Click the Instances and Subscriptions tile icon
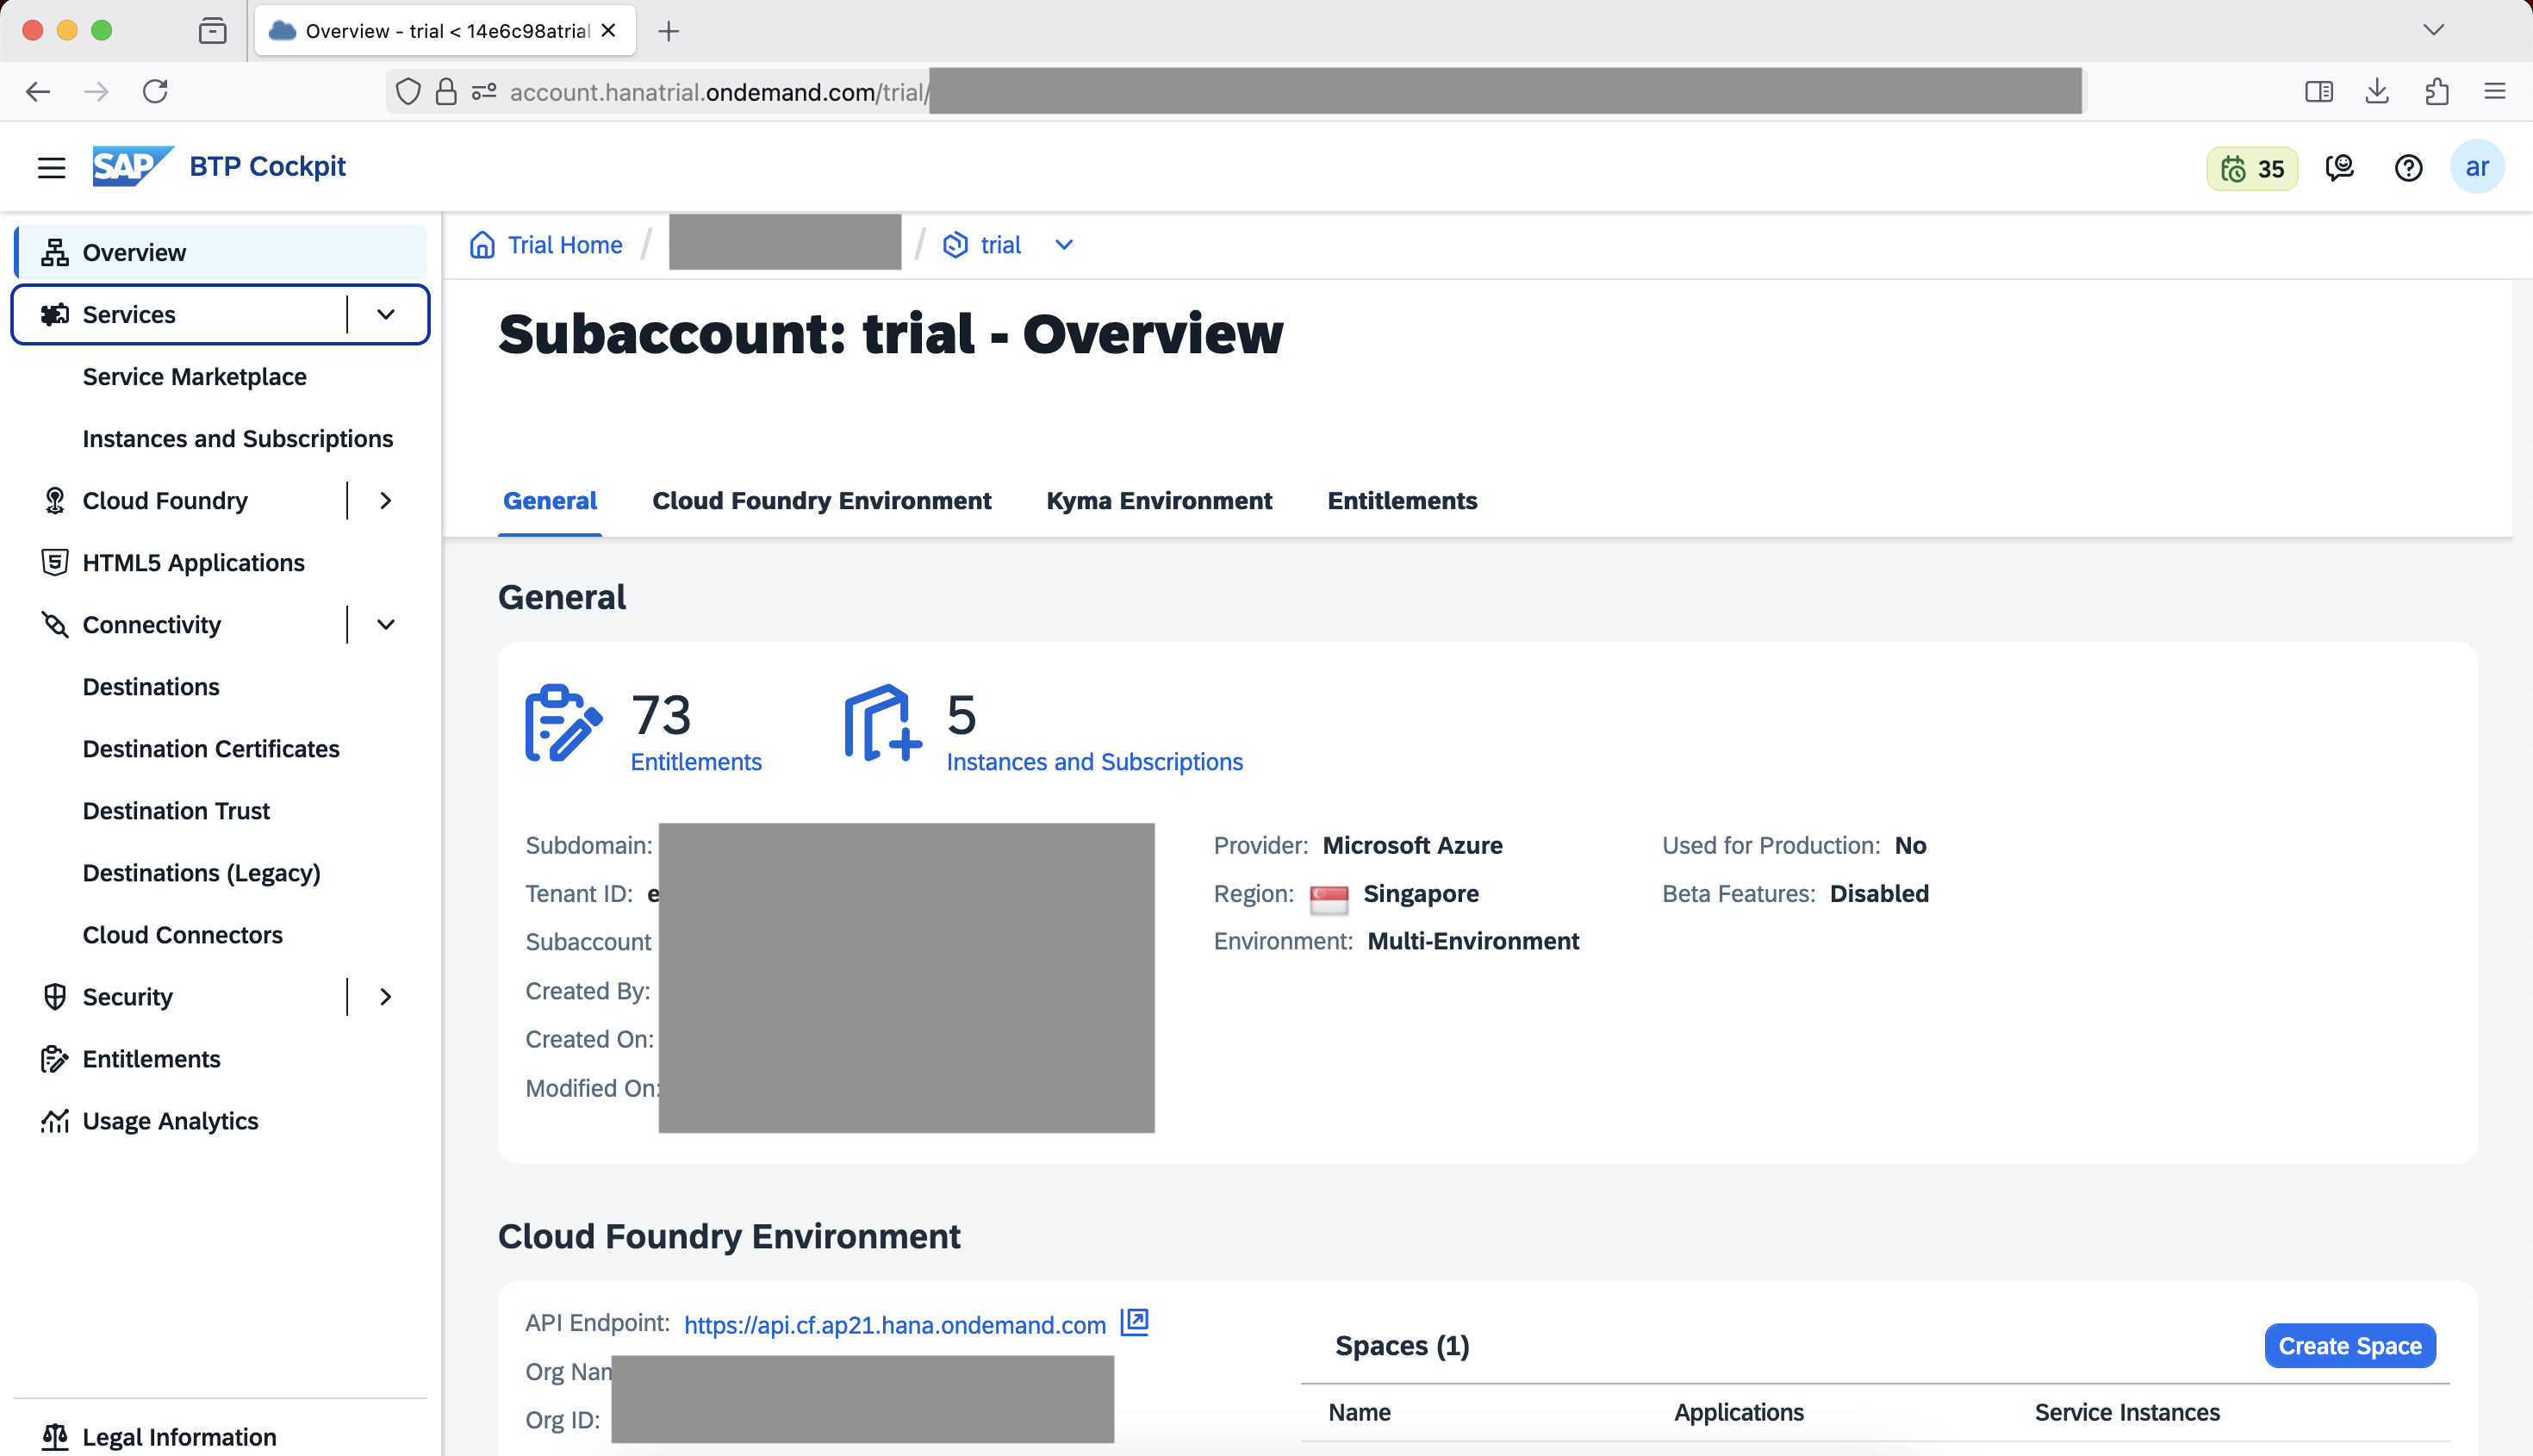 tap(882, 723)
